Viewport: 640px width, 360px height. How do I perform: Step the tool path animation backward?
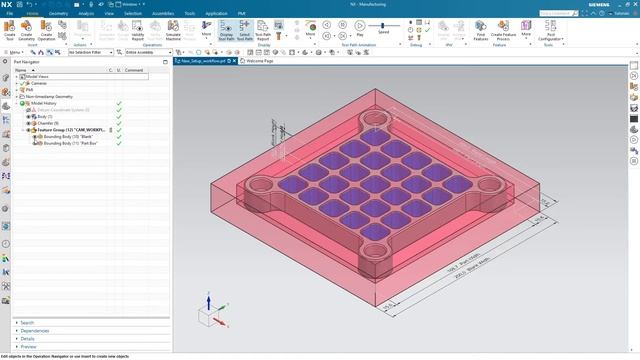pyautogui.click(x=327, y=25)
